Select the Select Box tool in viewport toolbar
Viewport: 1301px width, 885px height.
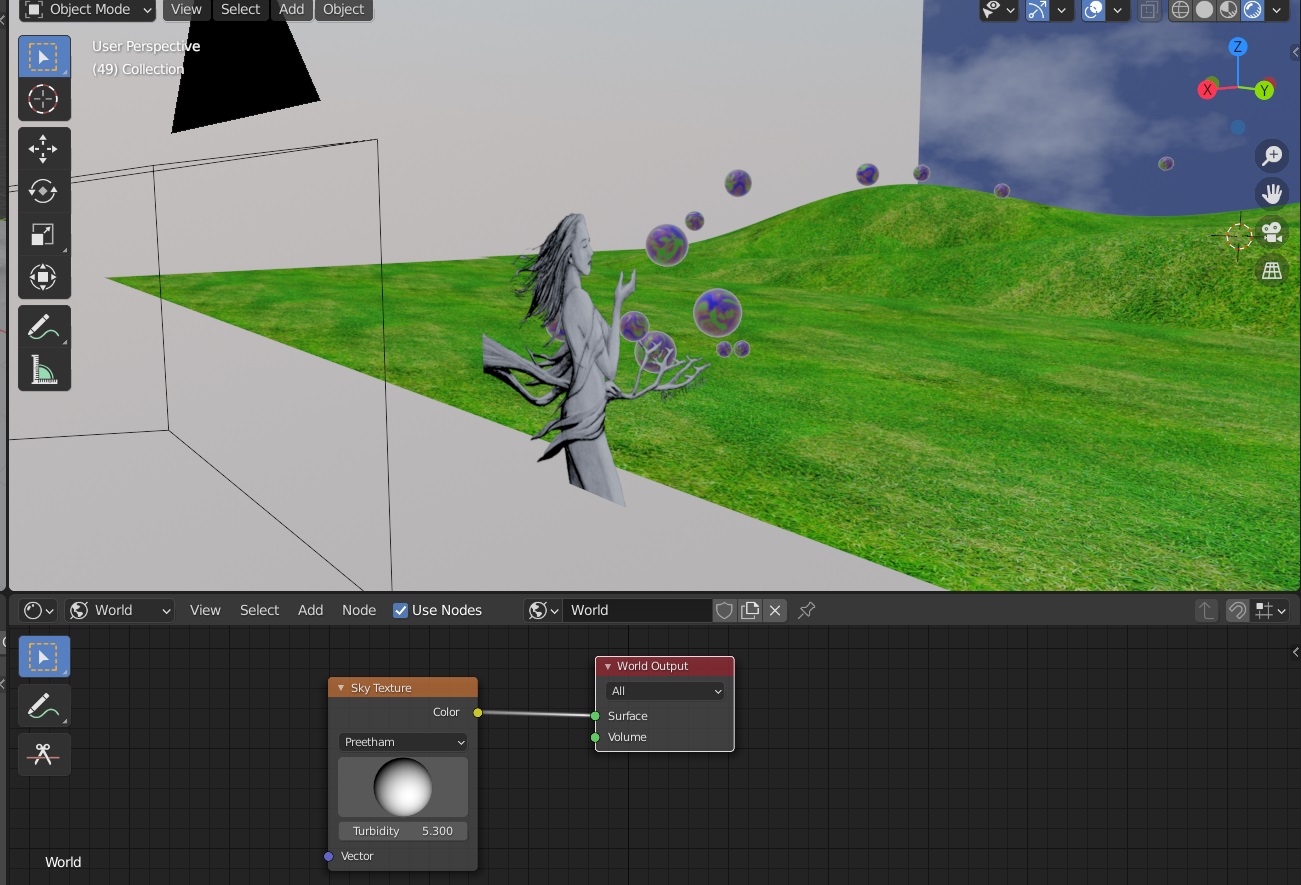pos(44,57)
